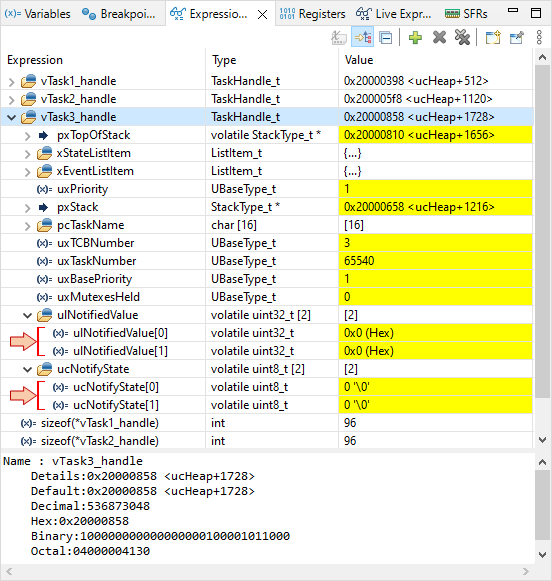Screen dimensions: 552x581
Task: Click the Remove All Expressions double-X icon
Action: point(462,37)
